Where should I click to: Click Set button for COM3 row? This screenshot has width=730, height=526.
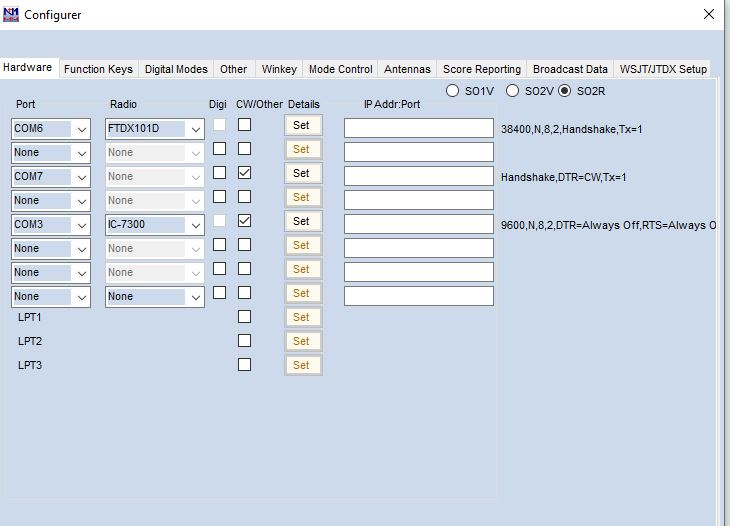click(x=301, y=221)
